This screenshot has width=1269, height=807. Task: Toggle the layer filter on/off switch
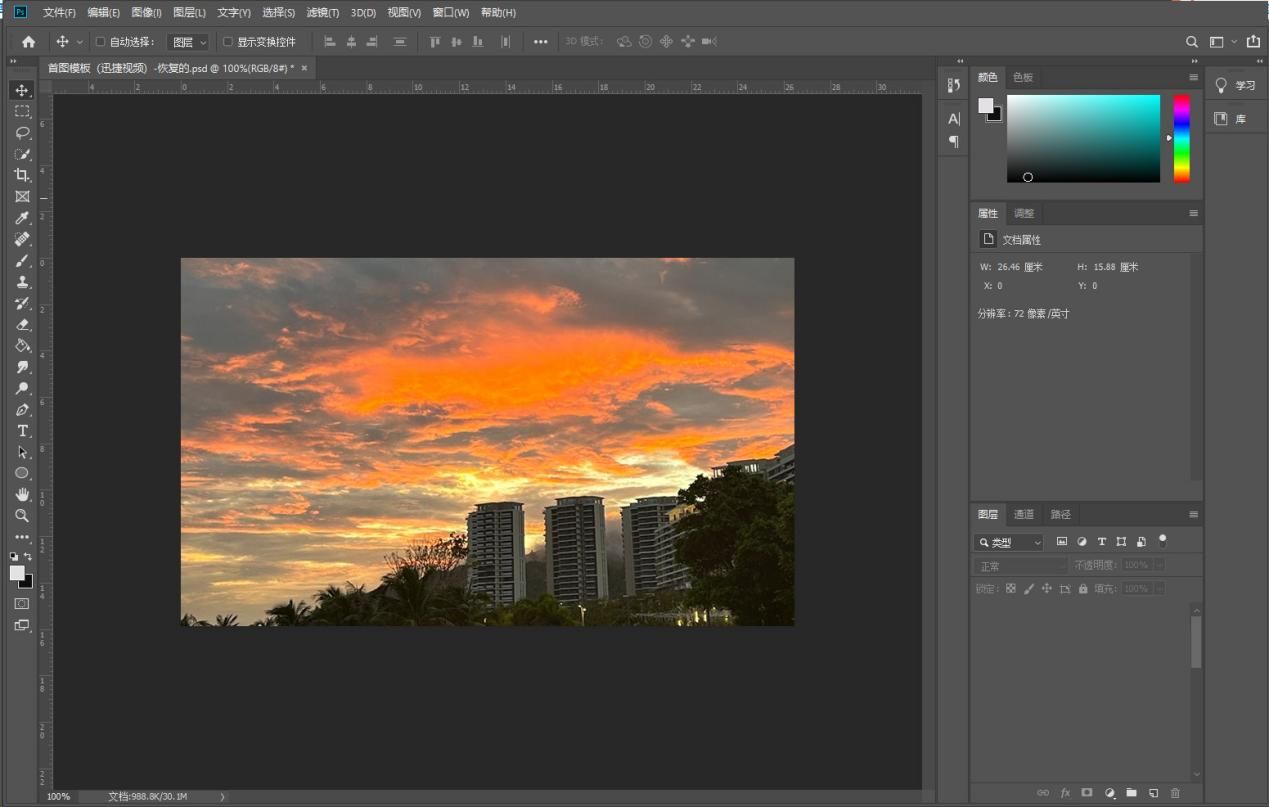coord(1162,540)
